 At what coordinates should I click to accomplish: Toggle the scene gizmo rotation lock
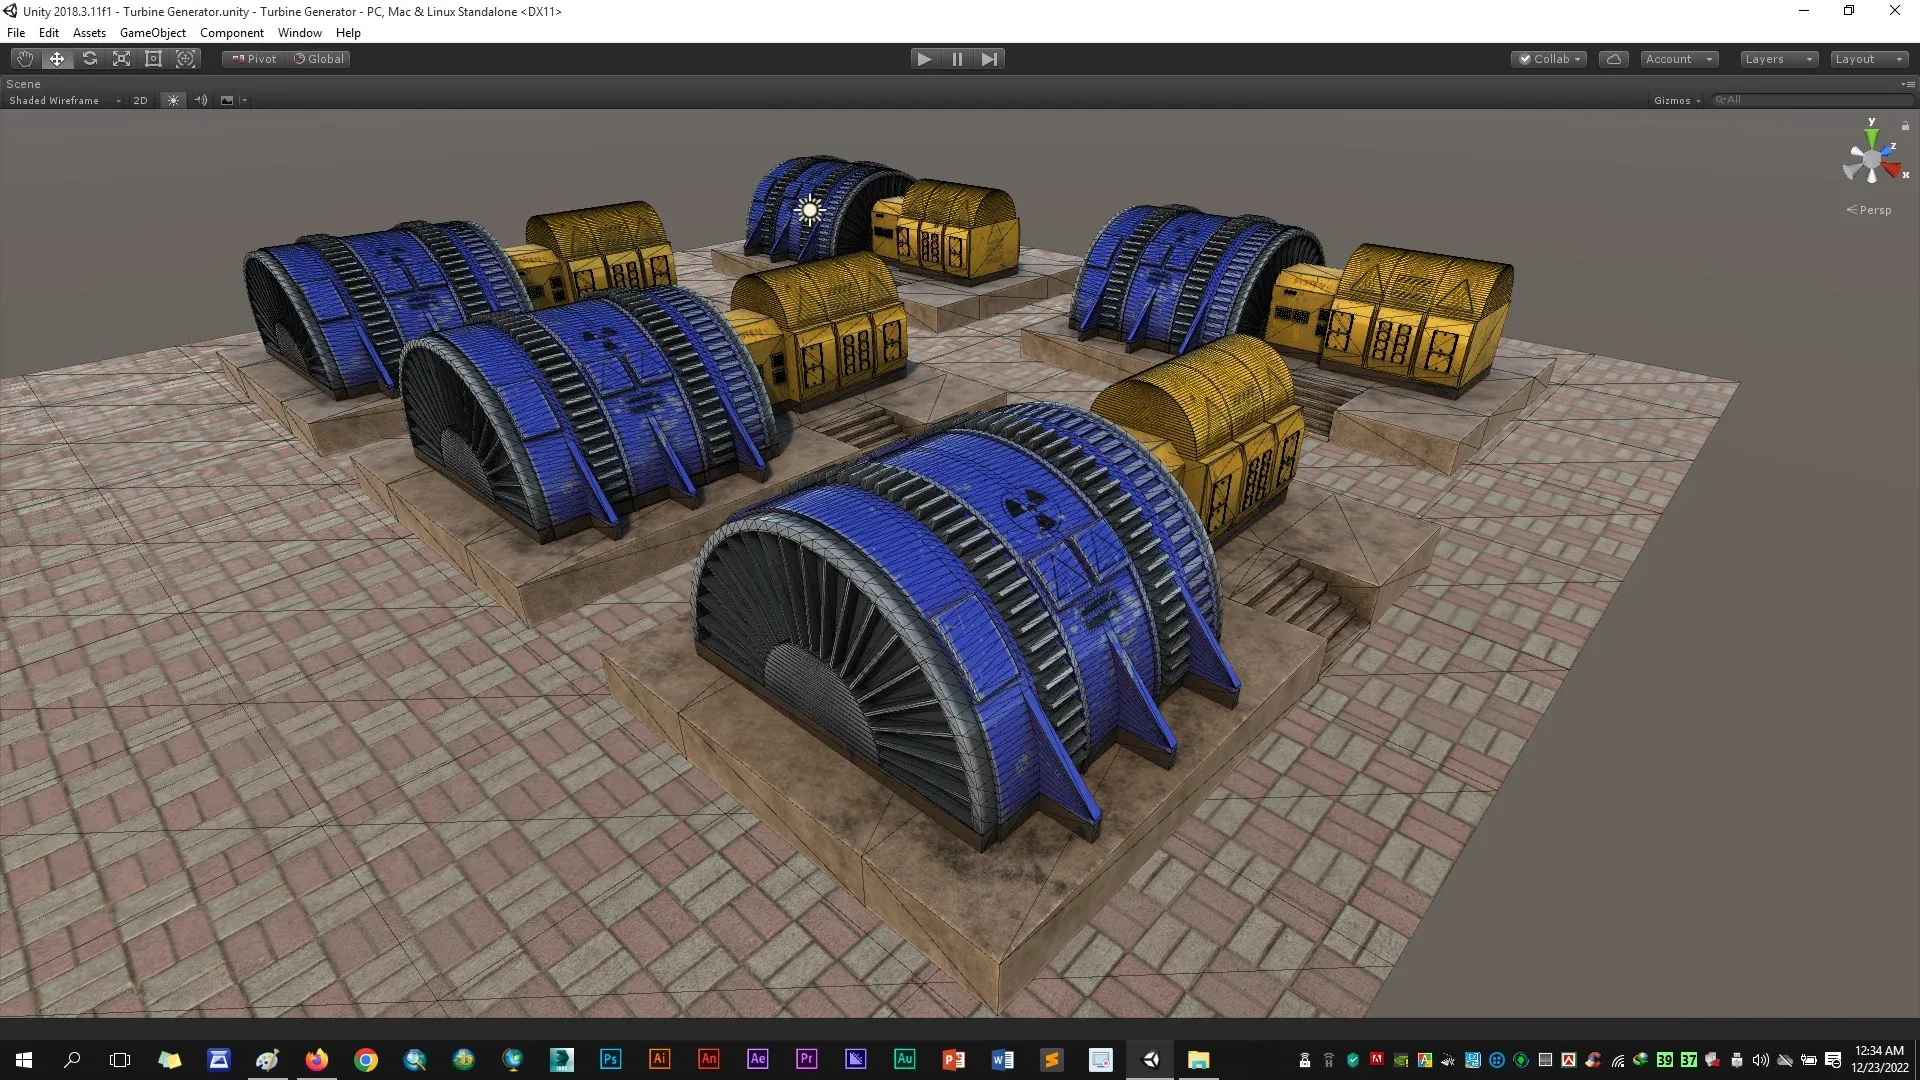pyautogui.click(x=1905, y=125)
